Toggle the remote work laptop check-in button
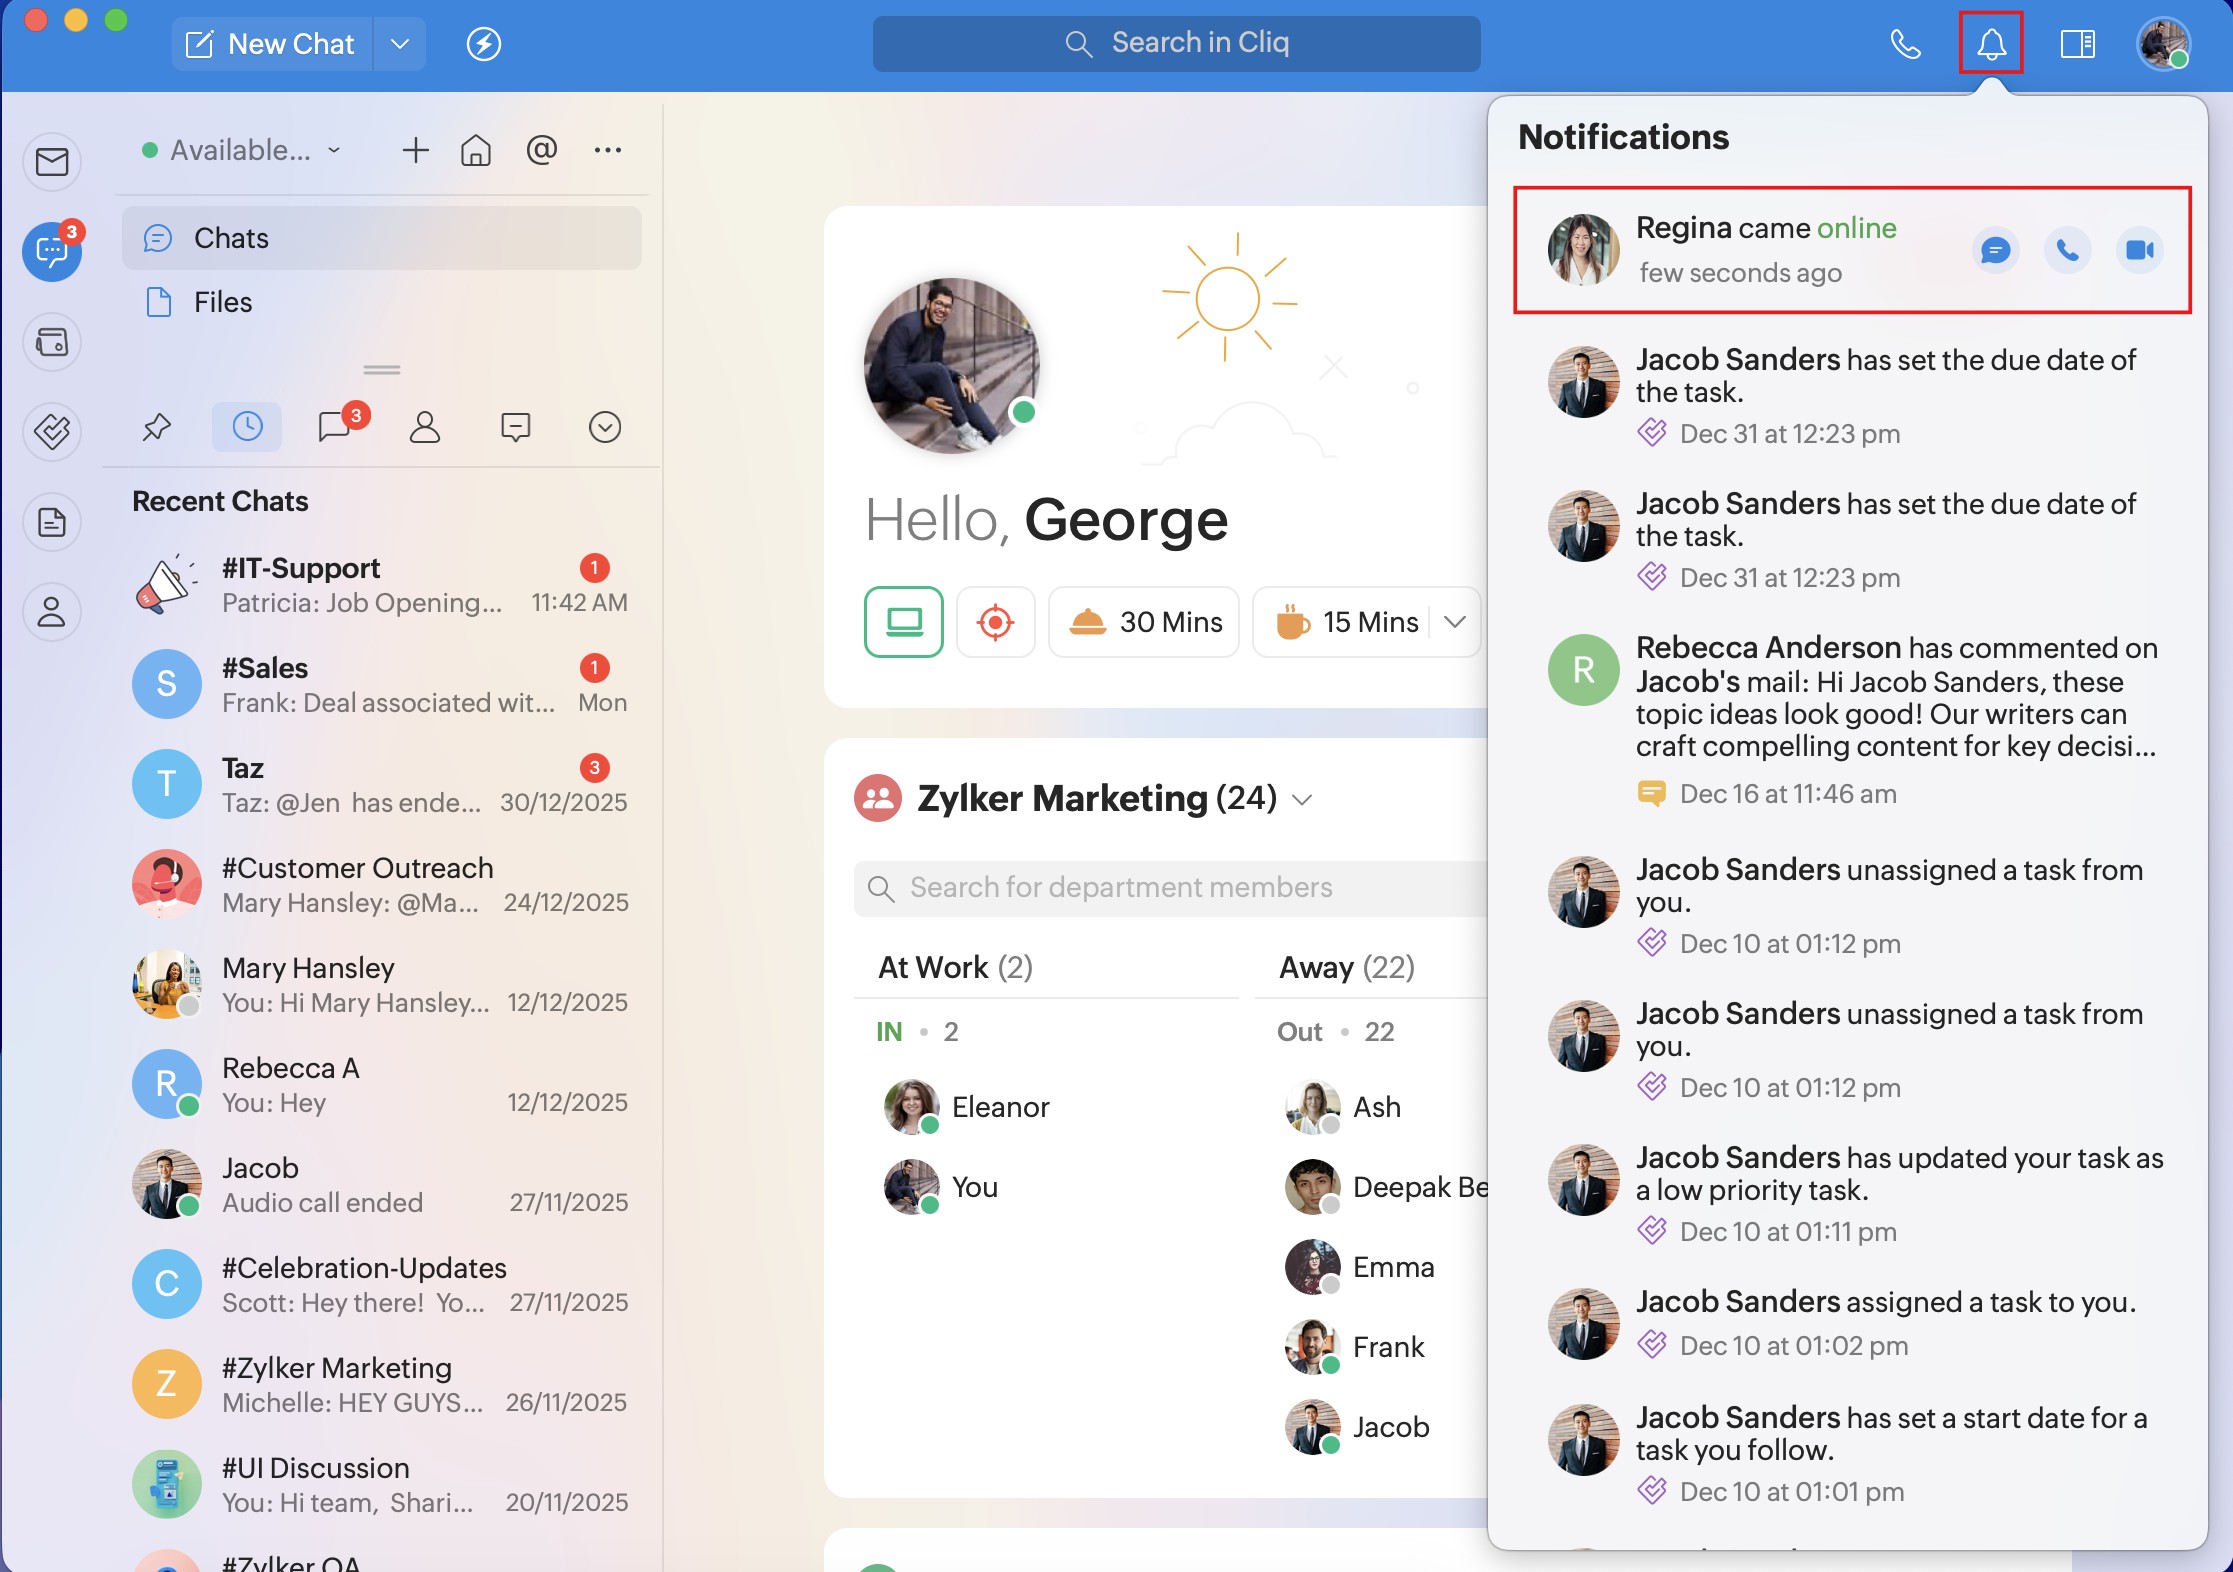 [903, 622]
